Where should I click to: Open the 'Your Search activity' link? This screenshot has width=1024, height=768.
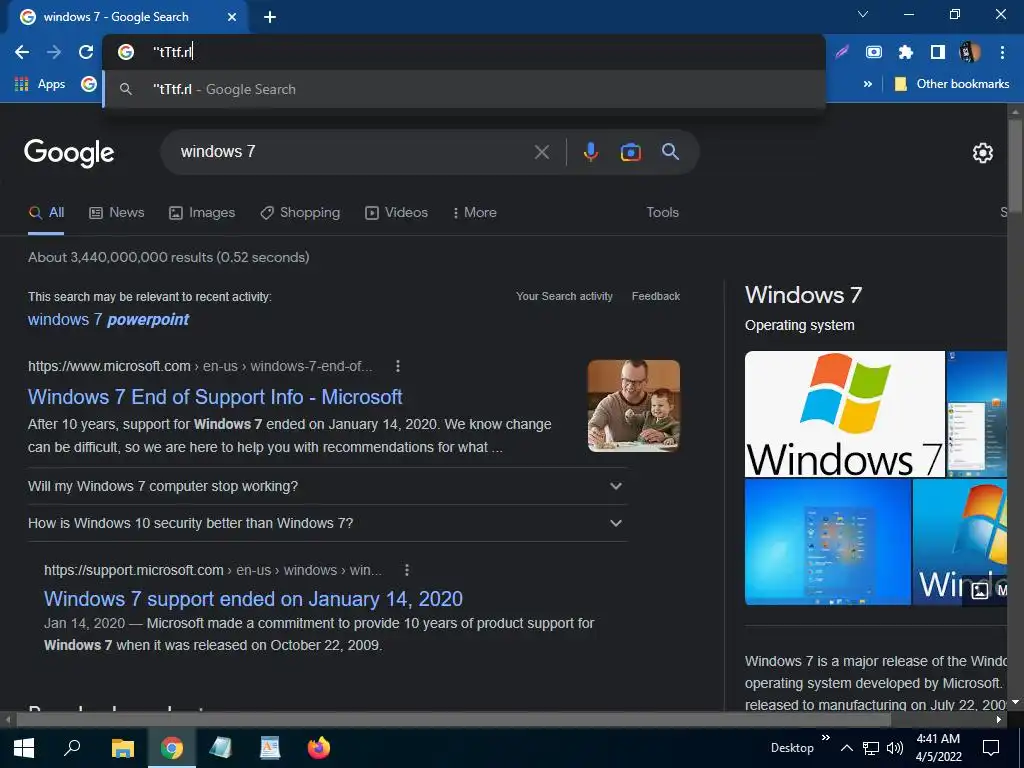pyautogui.click(x=564, y=296)
